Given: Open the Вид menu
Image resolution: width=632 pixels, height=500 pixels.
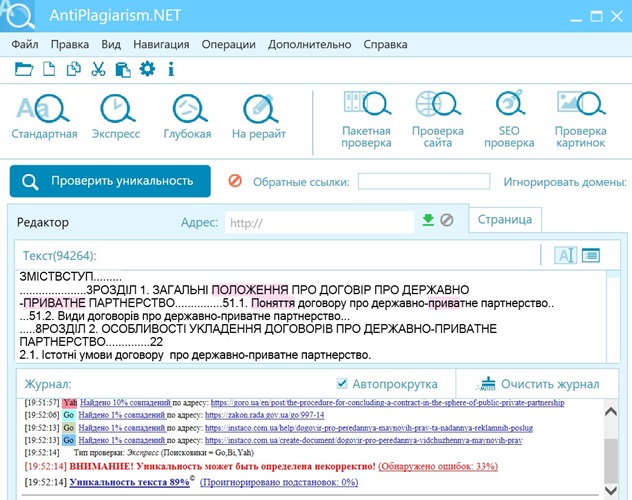Looking at the screenshot, I should [x=111, y=44].
